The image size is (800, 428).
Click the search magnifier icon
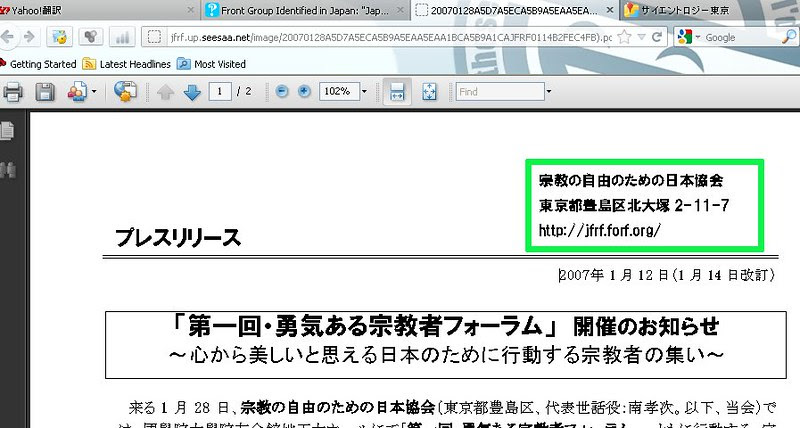(x=788, y=37)
